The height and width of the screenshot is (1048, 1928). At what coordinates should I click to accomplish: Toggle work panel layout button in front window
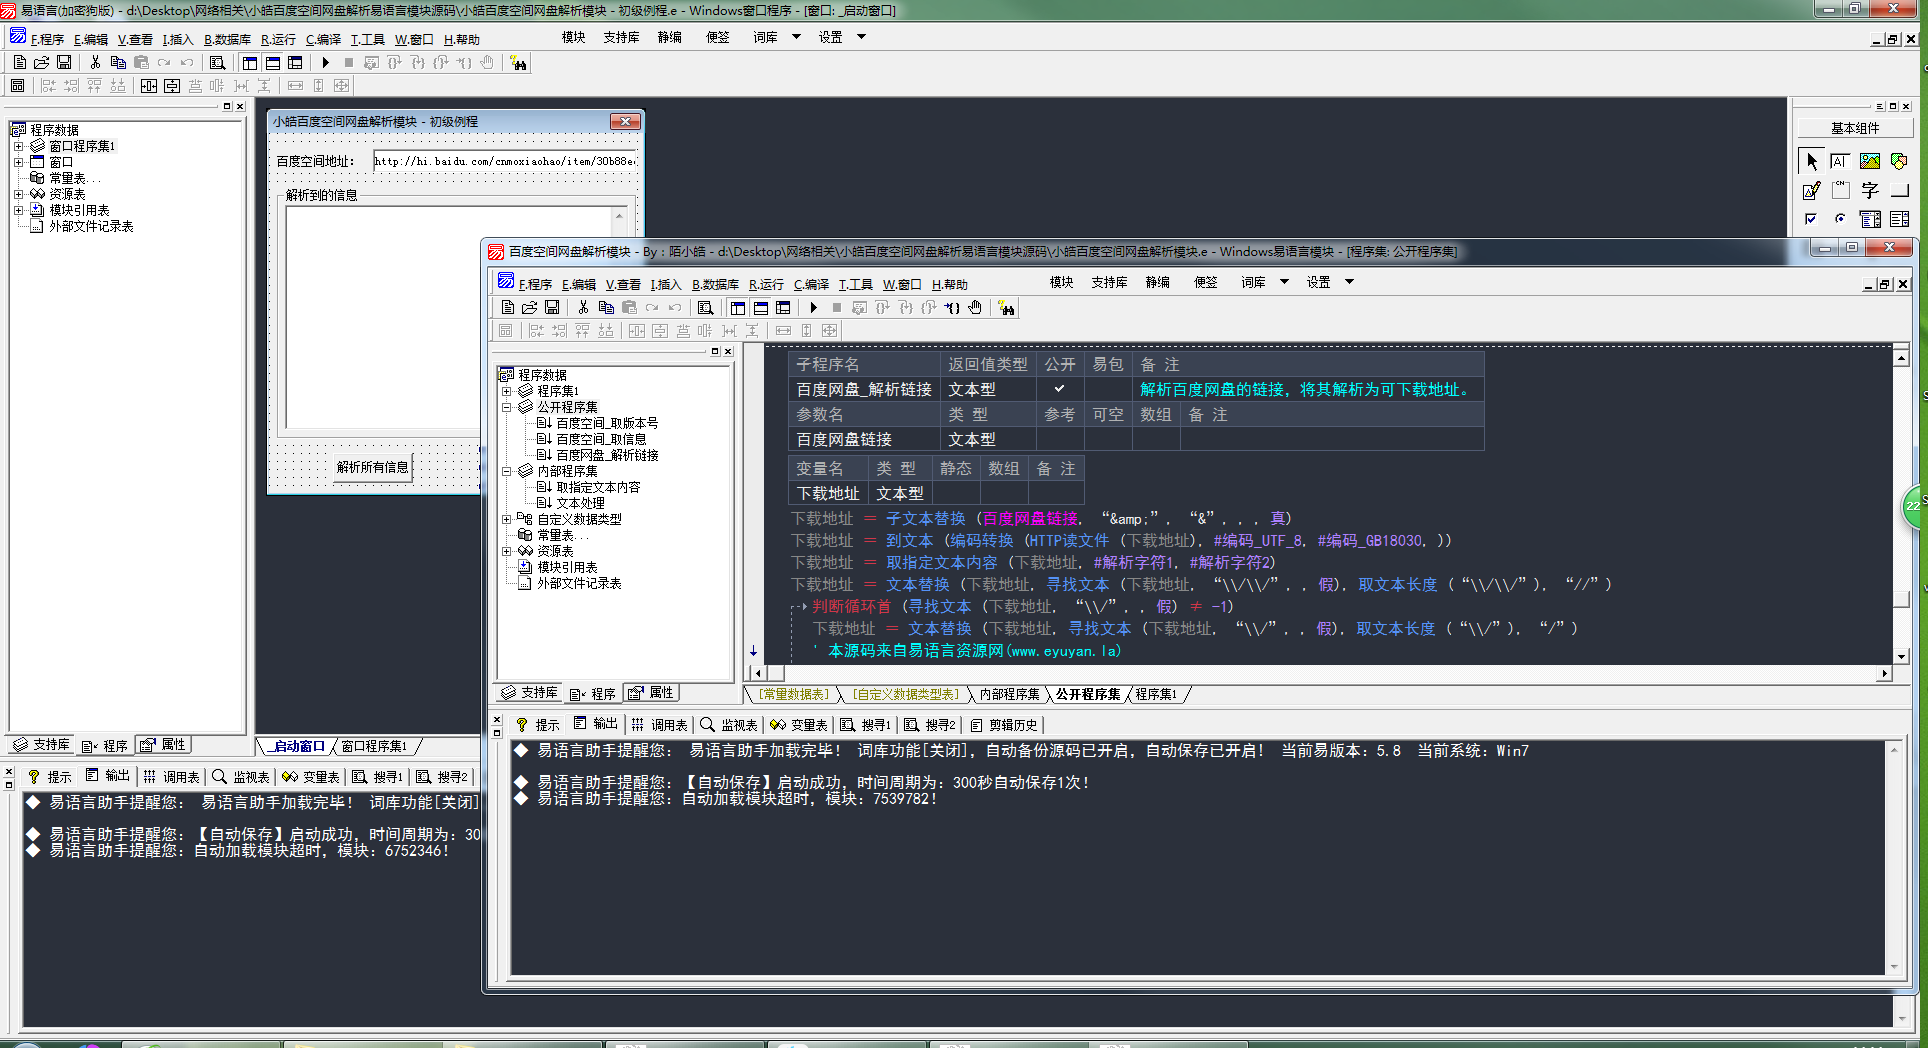[737, 308]
